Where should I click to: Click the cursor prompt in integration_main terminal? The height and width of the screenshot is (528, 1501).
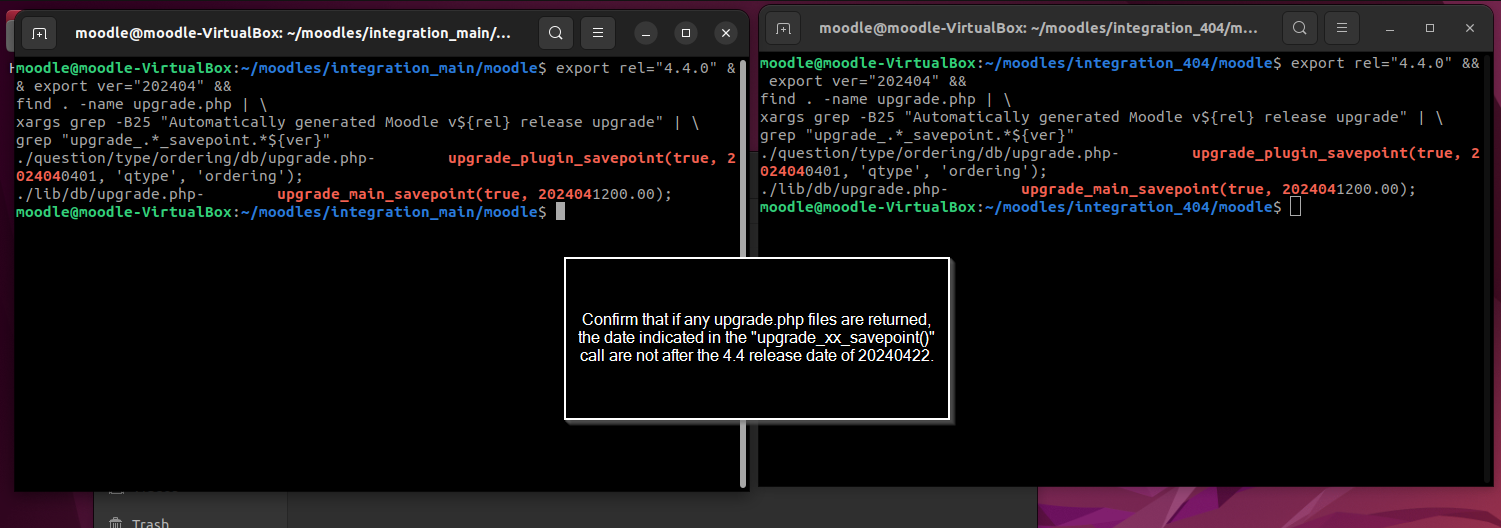click(560, 212)
